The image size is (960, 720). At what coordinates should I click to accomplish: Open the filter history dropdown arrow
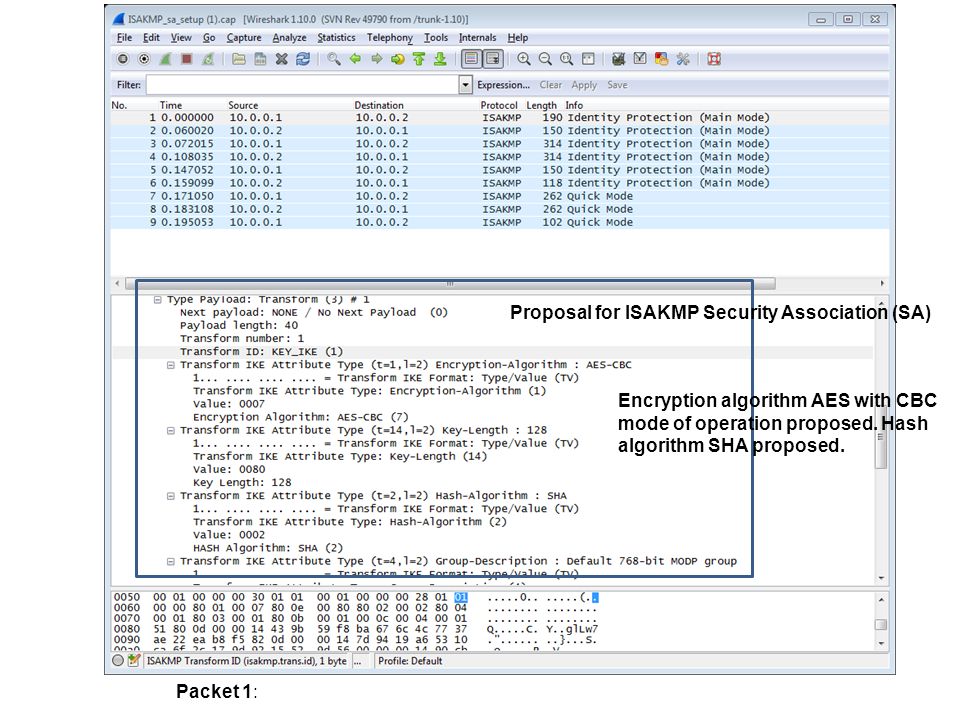[x=465, y=85]
